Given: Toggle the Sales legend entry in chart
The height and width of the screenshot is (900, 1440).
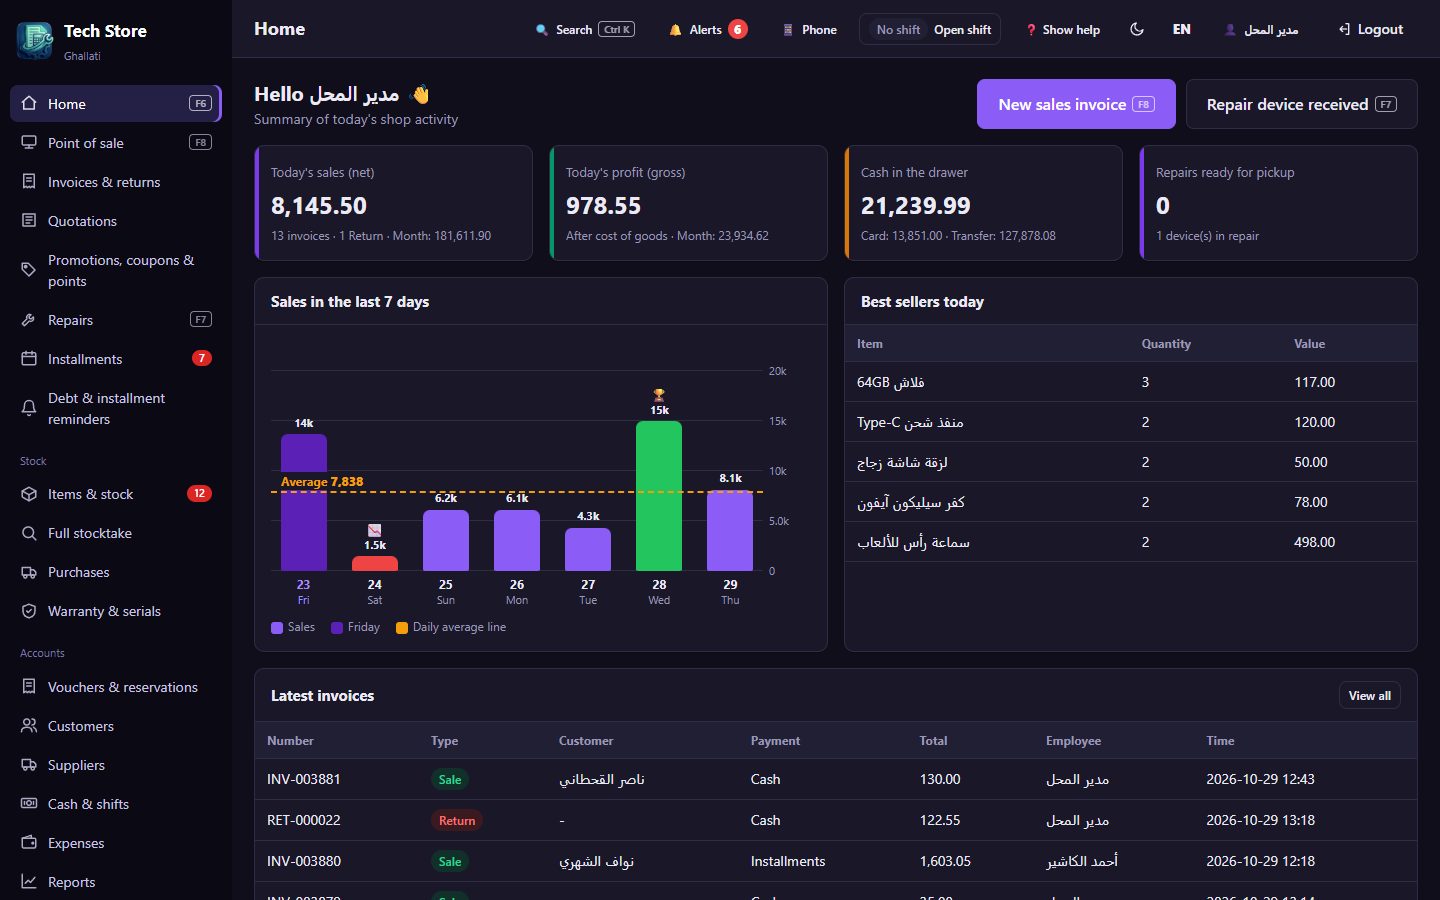Looking at the screenshot, I should point(293,627).
